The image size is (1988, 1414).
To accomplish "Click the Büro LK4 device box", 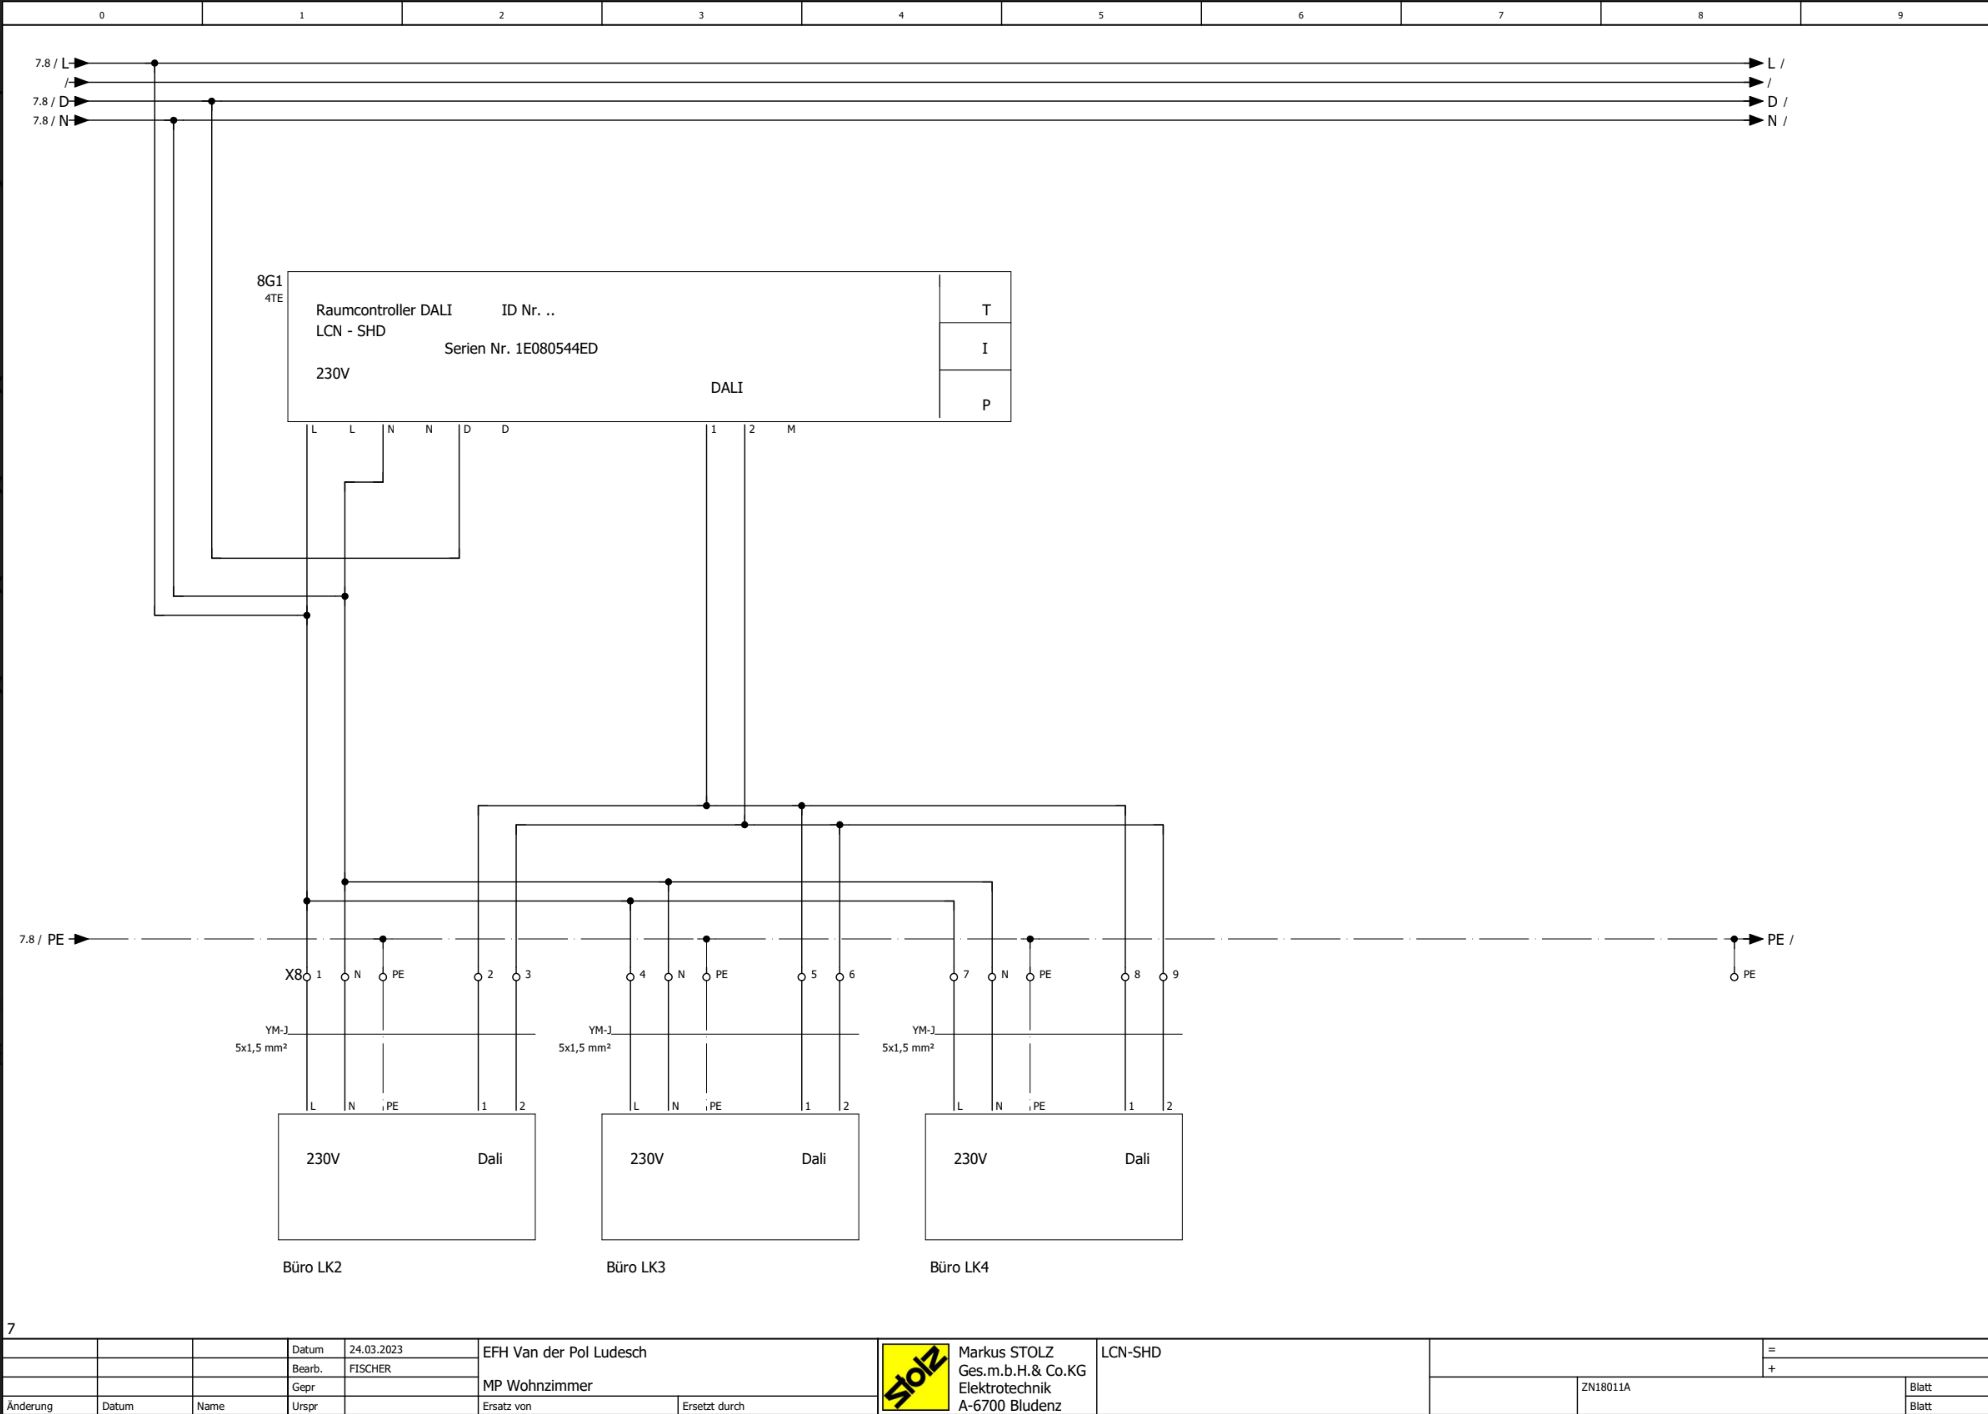I will [1053, 1177].
